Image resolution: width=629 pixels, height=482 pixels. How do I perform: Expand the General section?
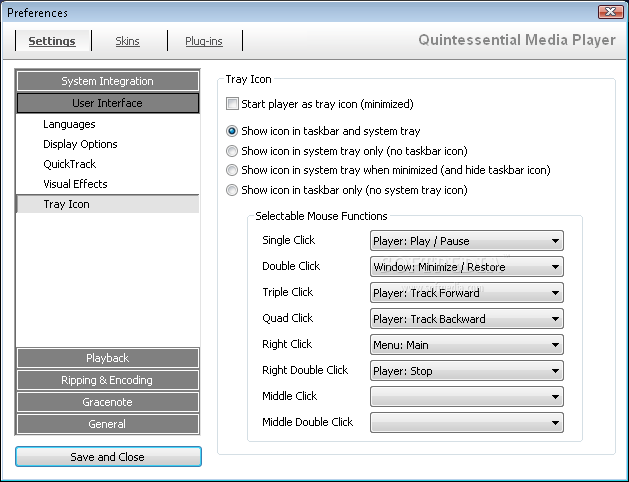tap(108, 424)
